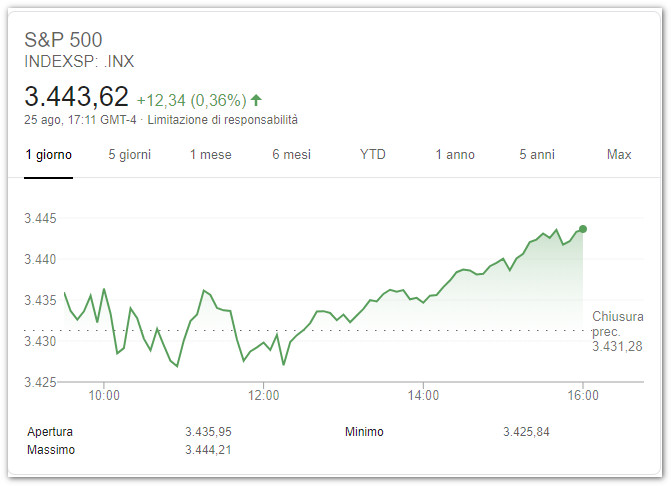
Task: Open the '1 mese' chart range
Action: click(211, 154)
